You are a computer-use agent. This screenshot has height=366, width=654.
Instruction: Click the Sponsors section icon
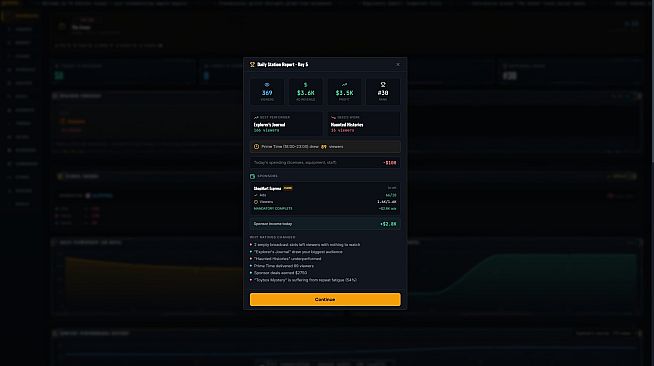point(252,176)
